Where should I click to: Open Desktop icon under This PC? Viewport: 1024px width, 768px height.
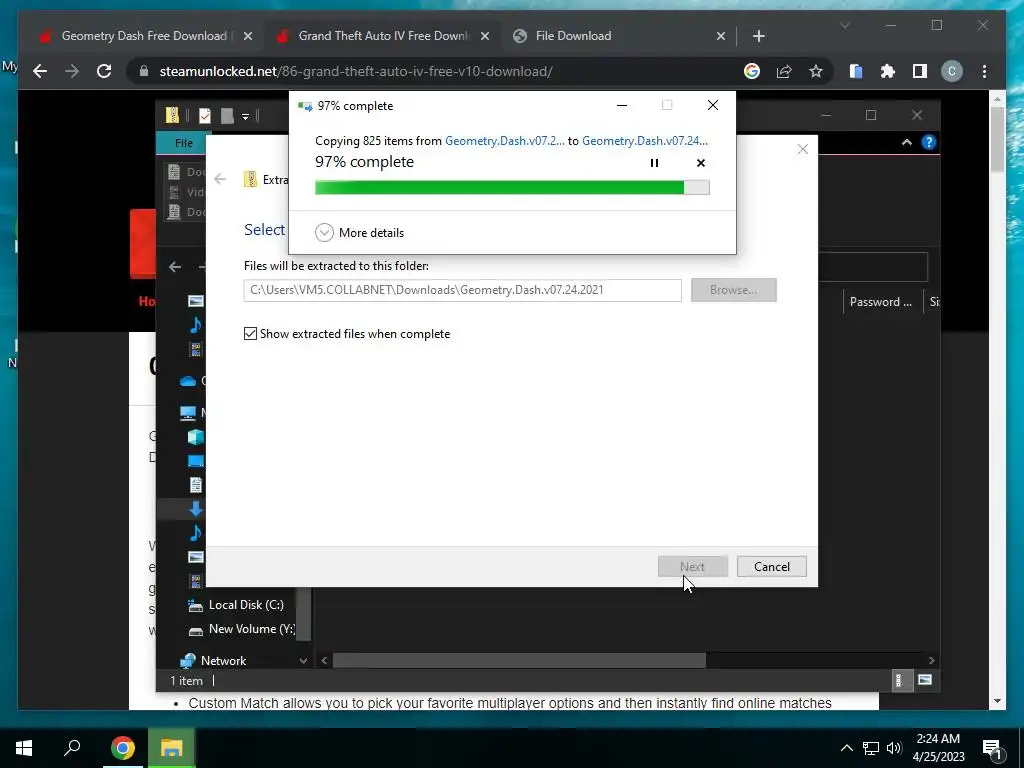[x=196, y=461]
